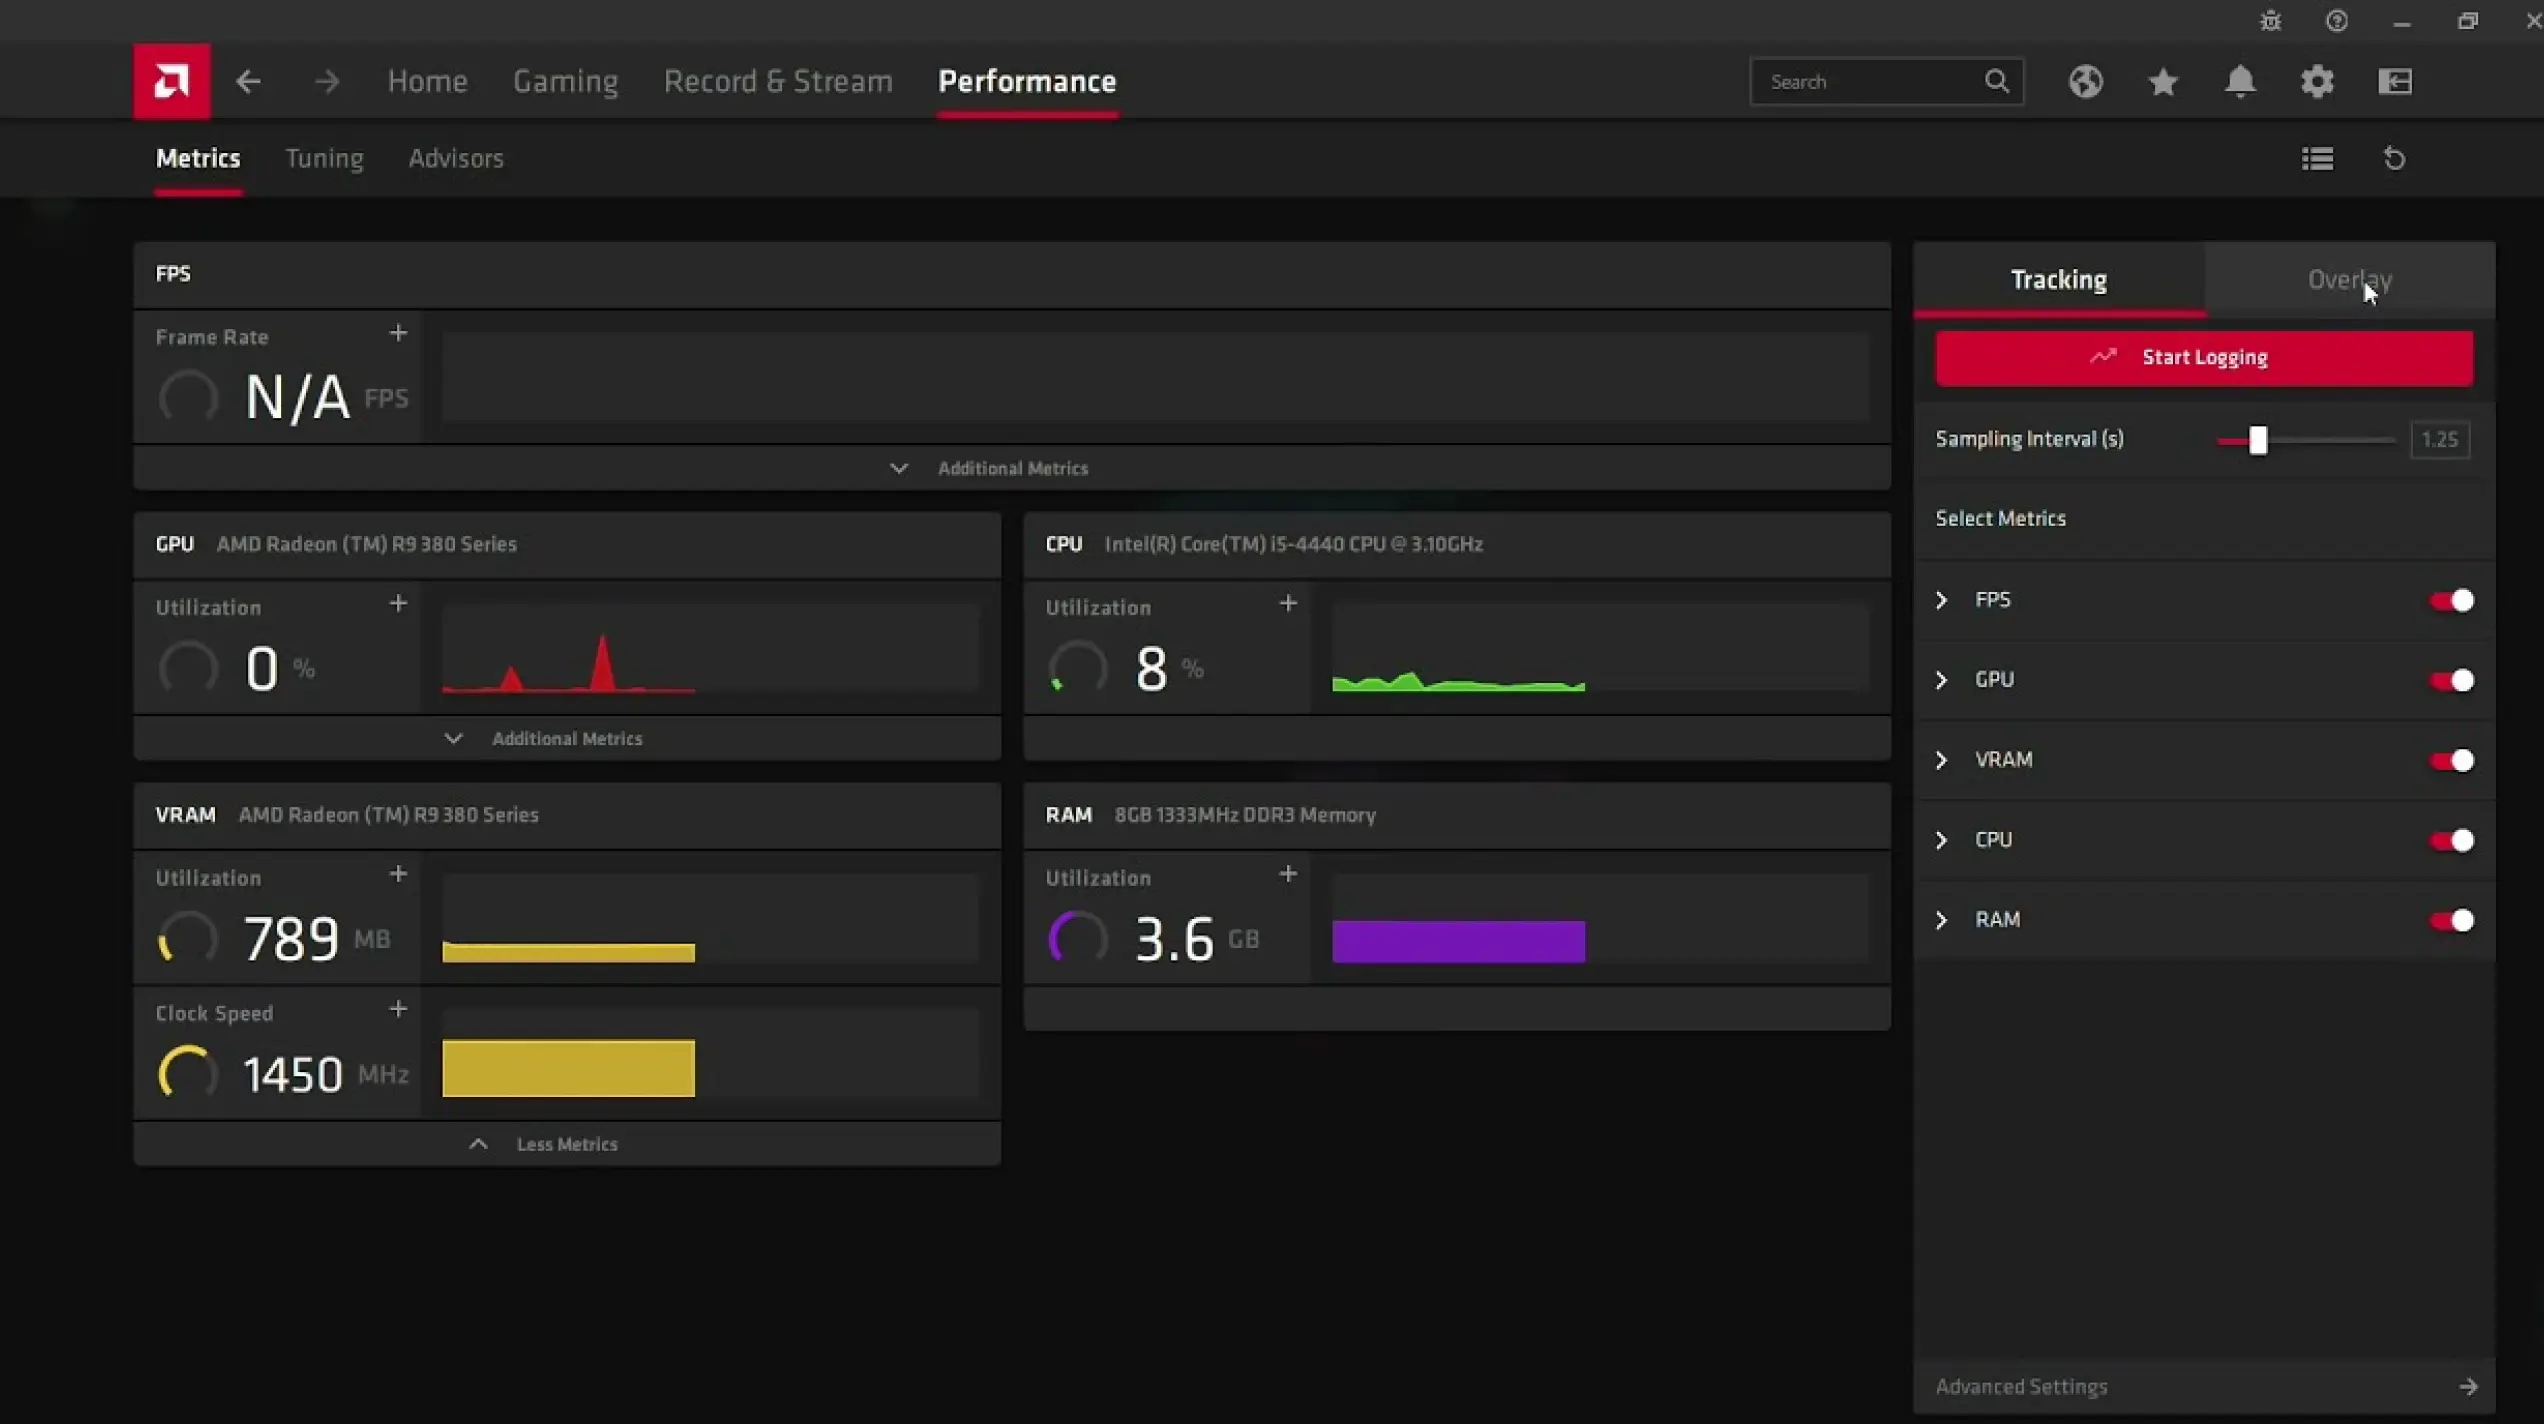The image size is (2544, 1424).
Task: Click the bug report icon
Action: (x=2270, y=21)
